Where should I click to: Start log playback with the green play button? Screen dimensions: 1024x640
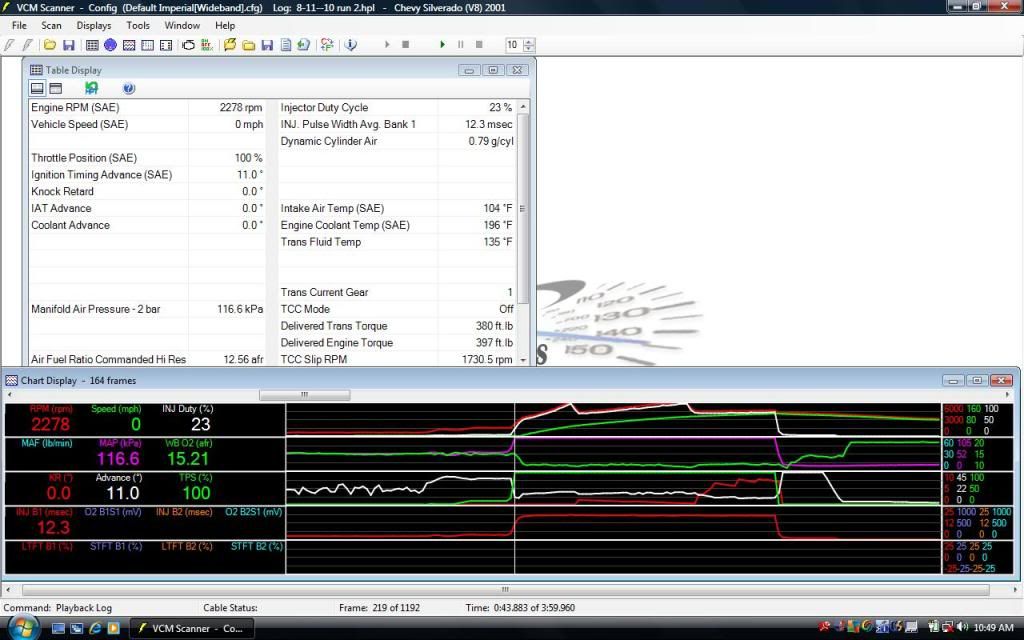click(x=443, y=45)
